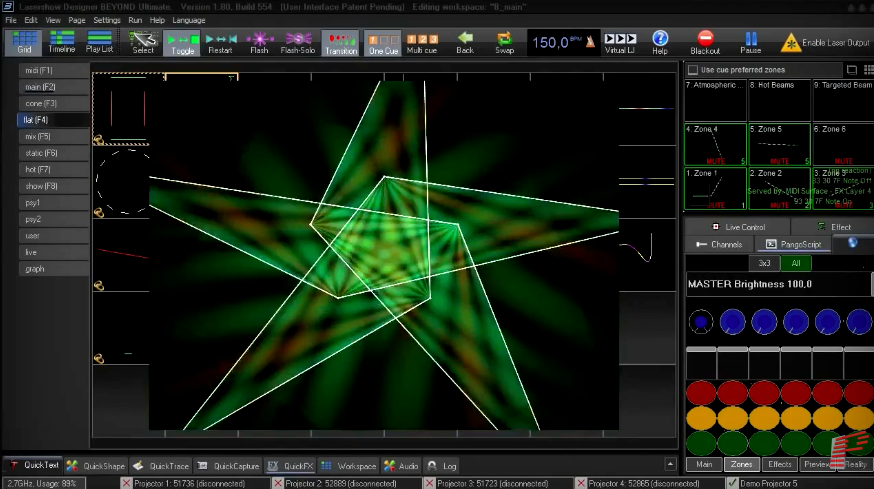Pause playback using the Pause icon
This screenshot has width=874, height=489.
pyautogui.click(x=750, y=42)
